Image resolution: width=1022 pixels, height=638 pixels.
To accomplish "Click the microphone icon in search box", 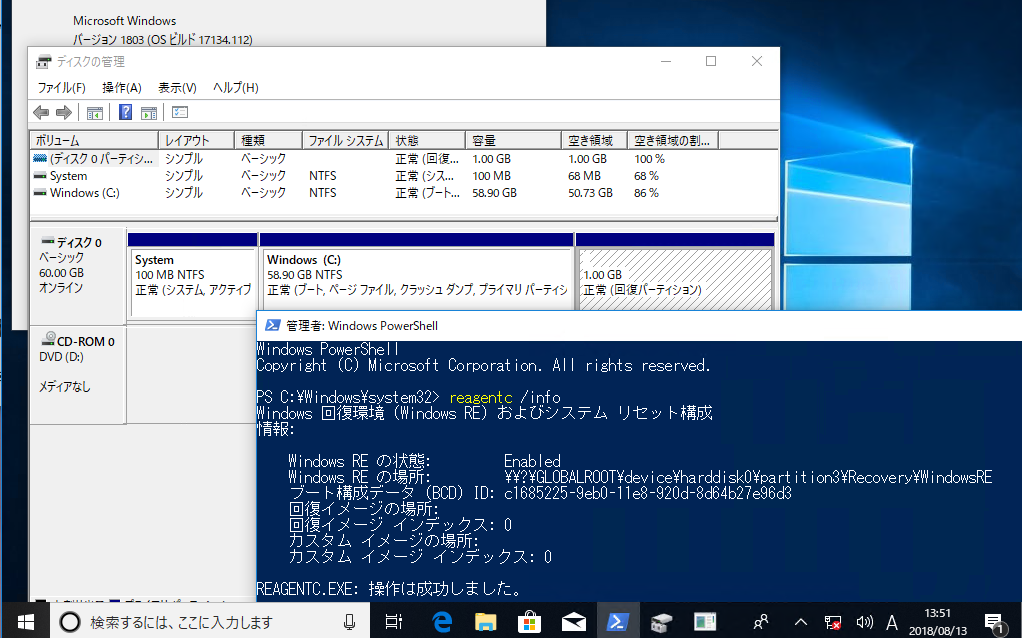I will pyautogui.click(x=349, y=622).
